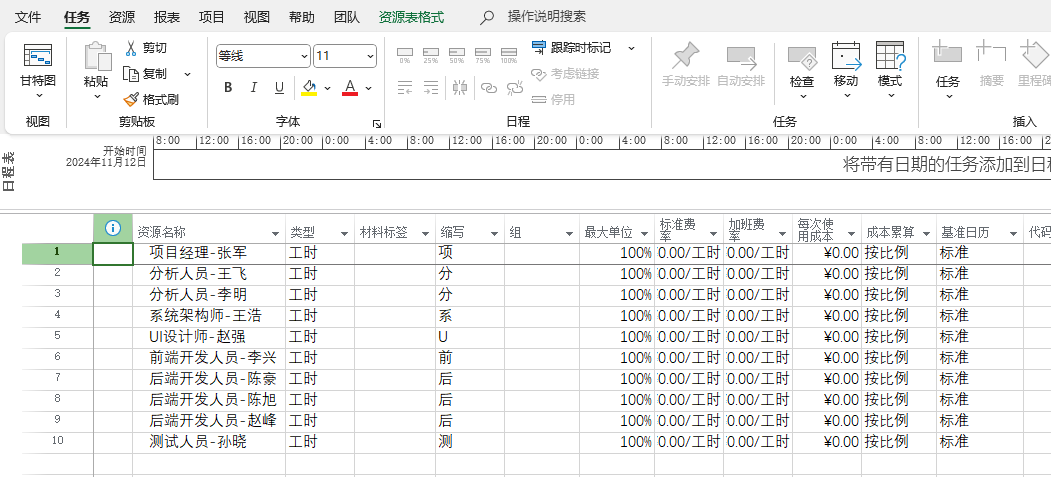1051x477 pixels.
Task: Open font color dropdown arrow
Action: (369, 88)
